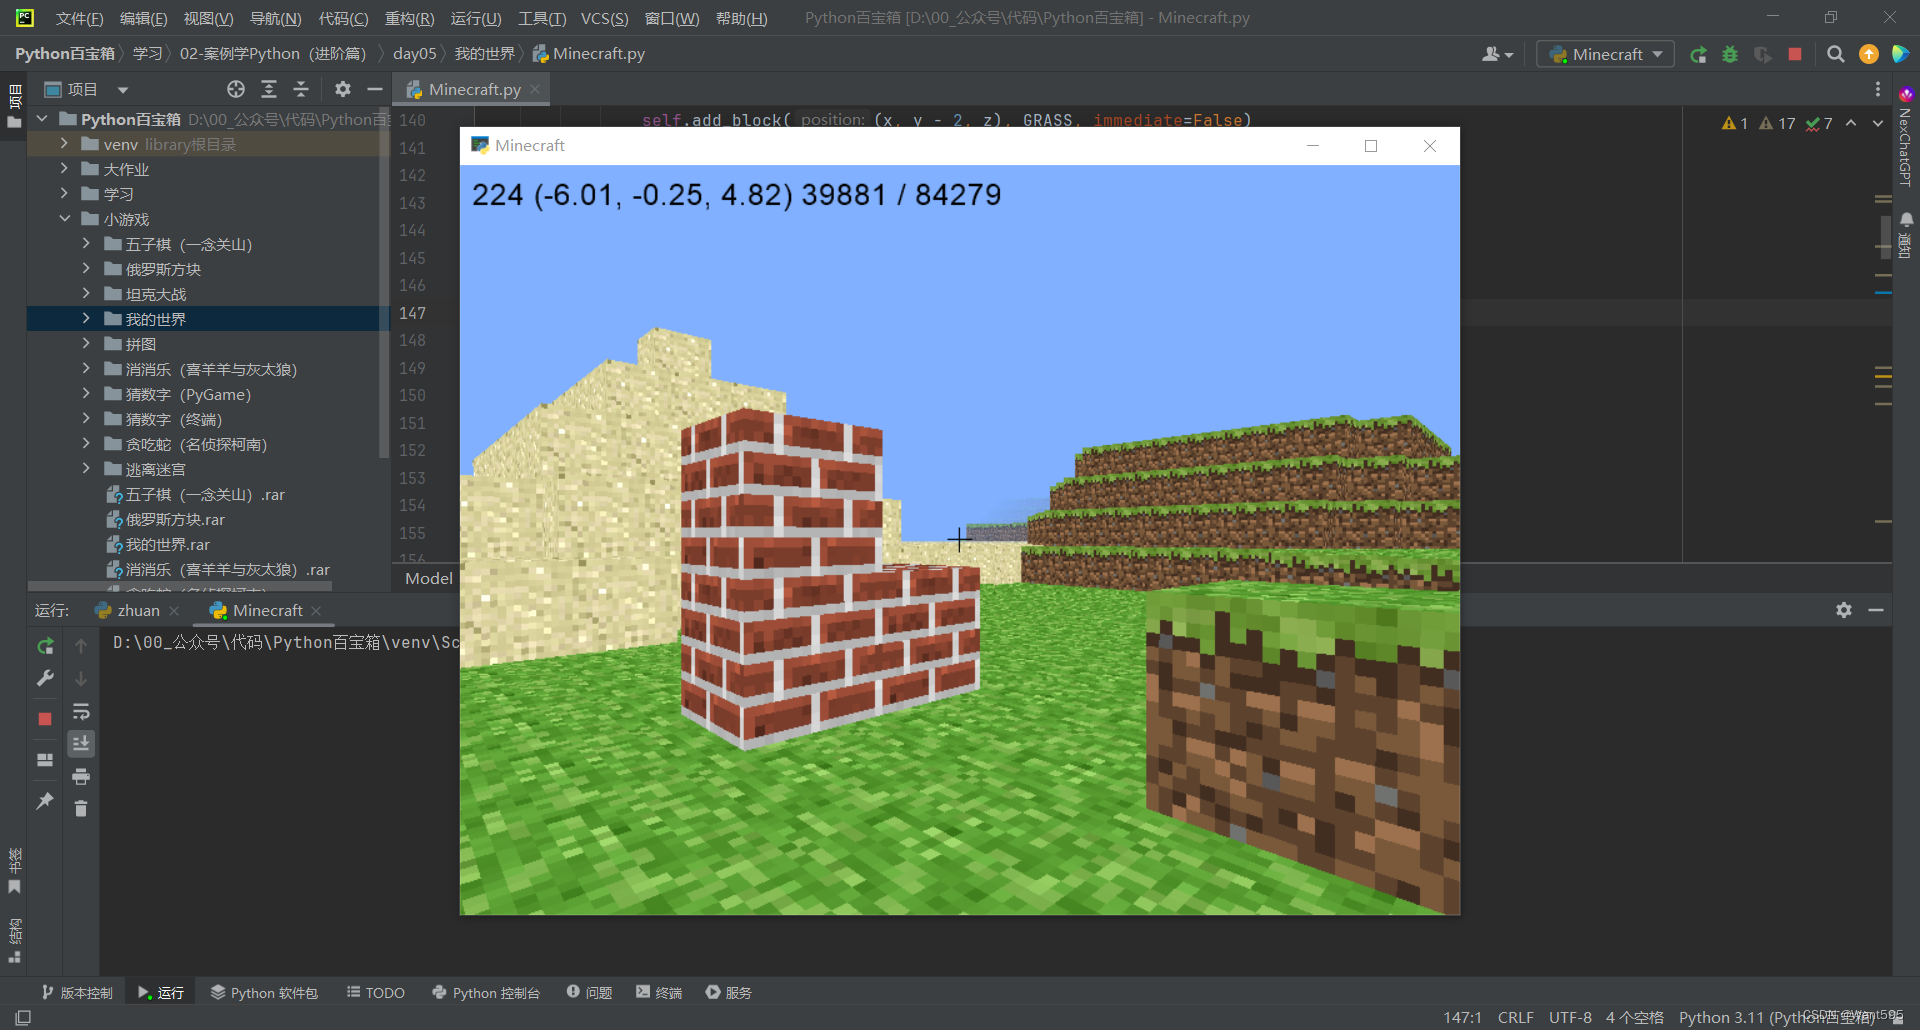Screen dimensions: 1920x1030
Task: Open Python 控制台 tool window
Action: [486, 992]
